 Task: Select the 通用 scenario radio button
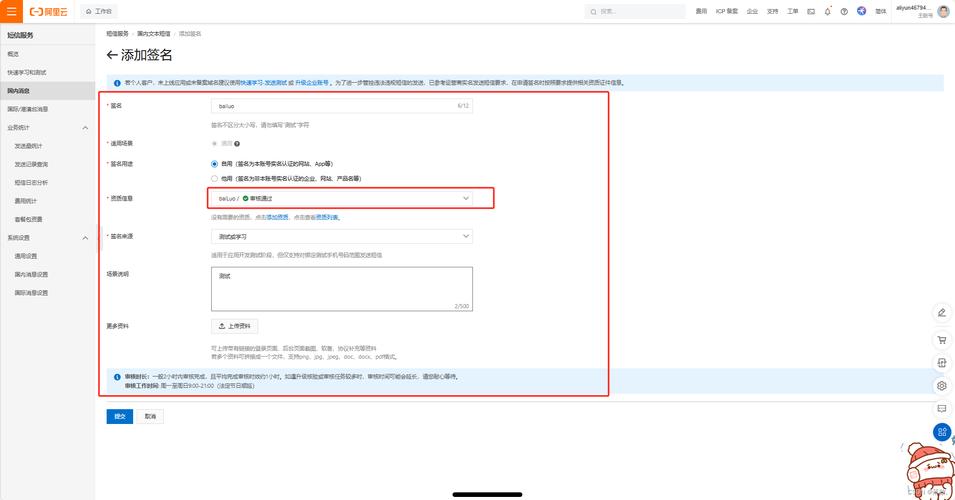click(x=214, y=144)
